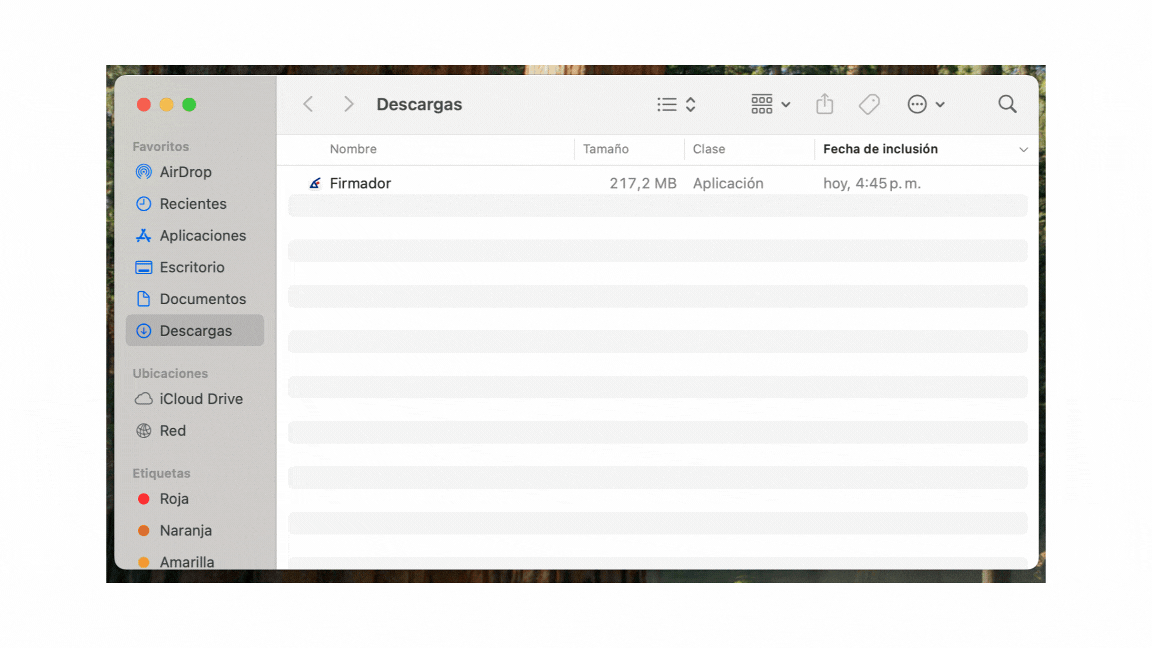Screen dimensions: 1152x648
Task: Click the search magnifier icon
Action: coord(1007,104)
